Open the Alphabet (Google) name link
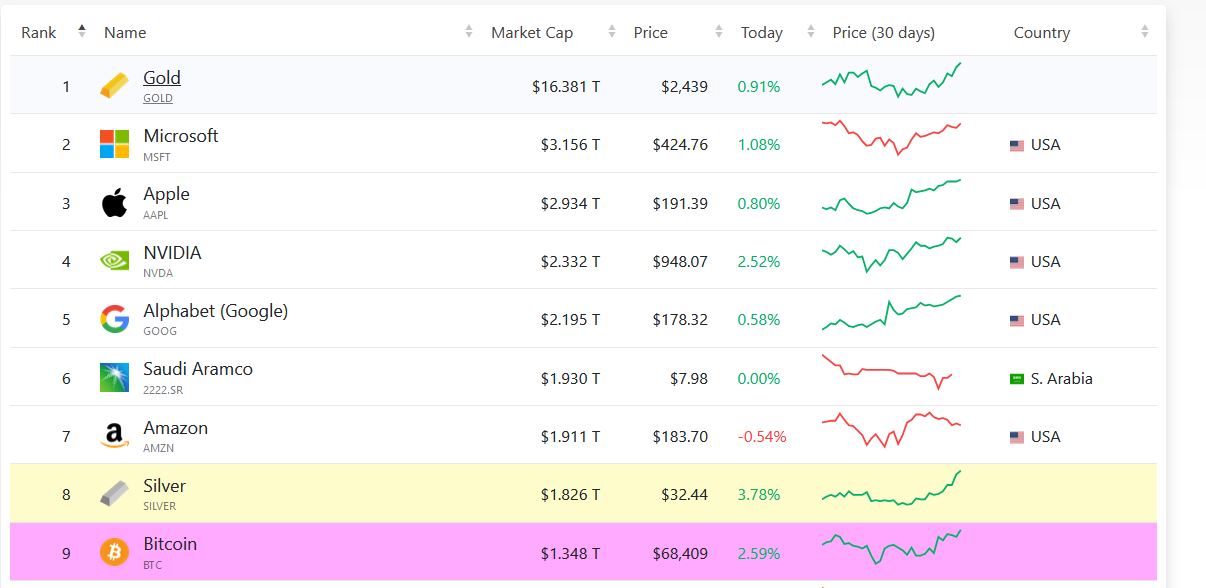 pyautogui.click(x=215, y=311)
